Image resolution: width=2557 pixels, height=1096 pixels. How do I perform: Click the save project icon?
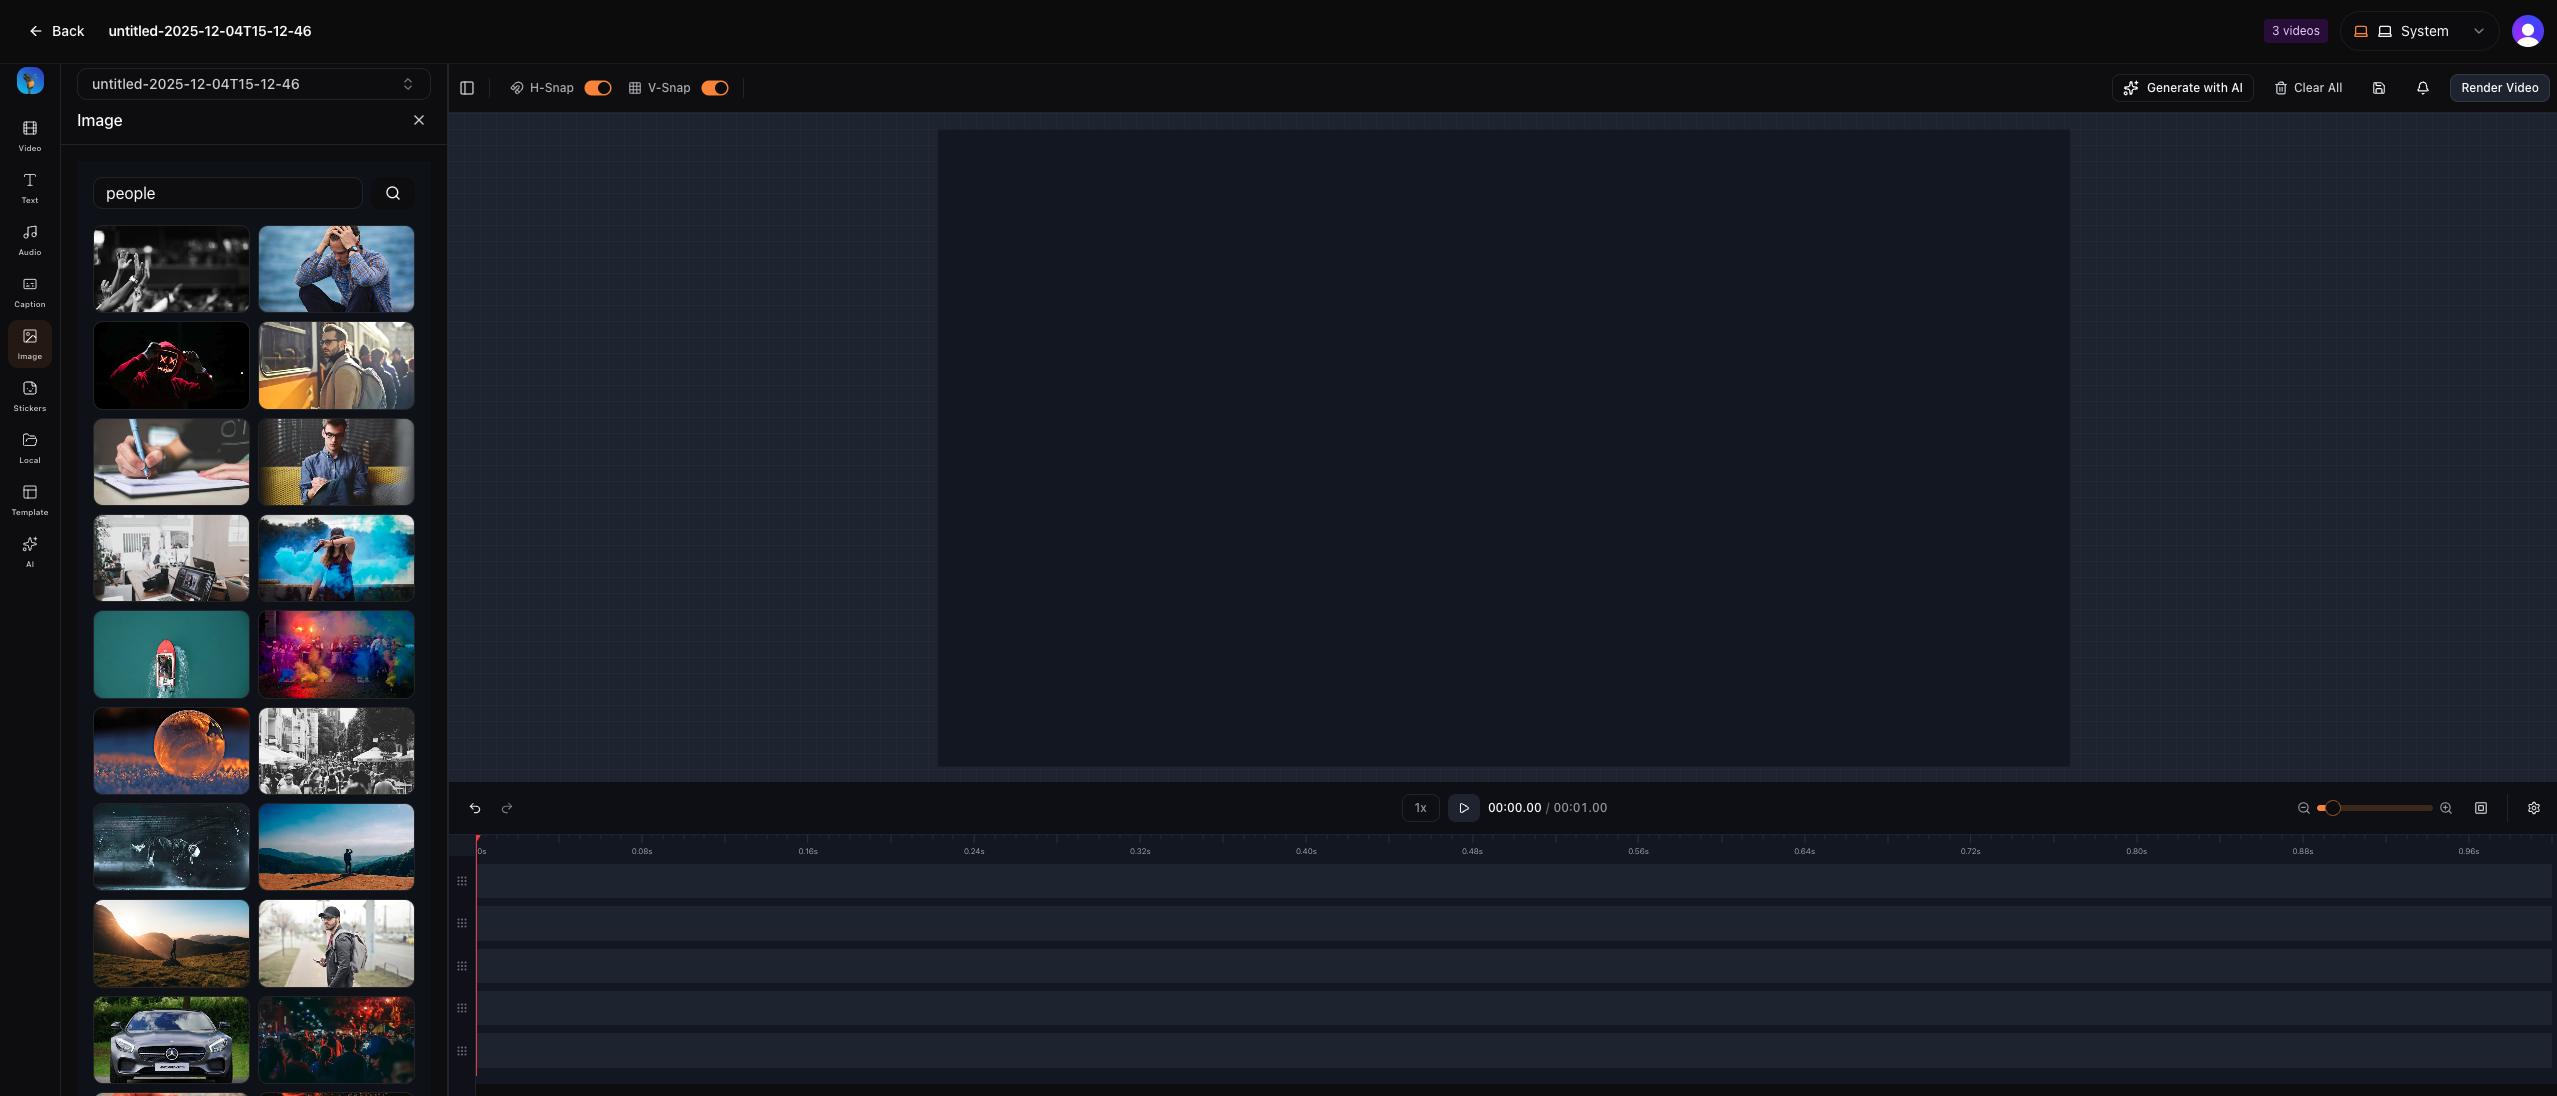2379,88
